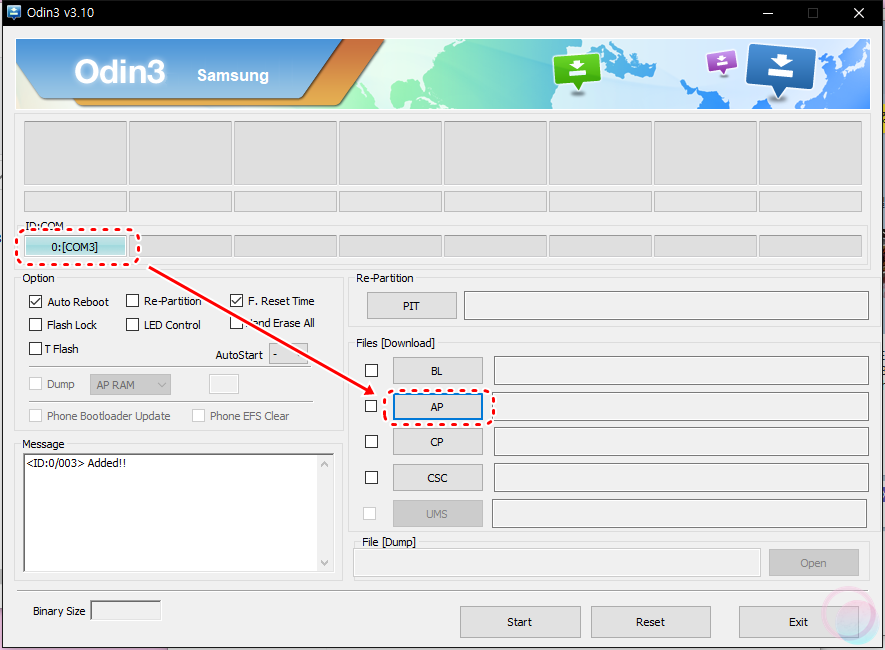The image size is (885, 650).
Task: Click the Odin3 logo in banner
Action: coord(120,72)
